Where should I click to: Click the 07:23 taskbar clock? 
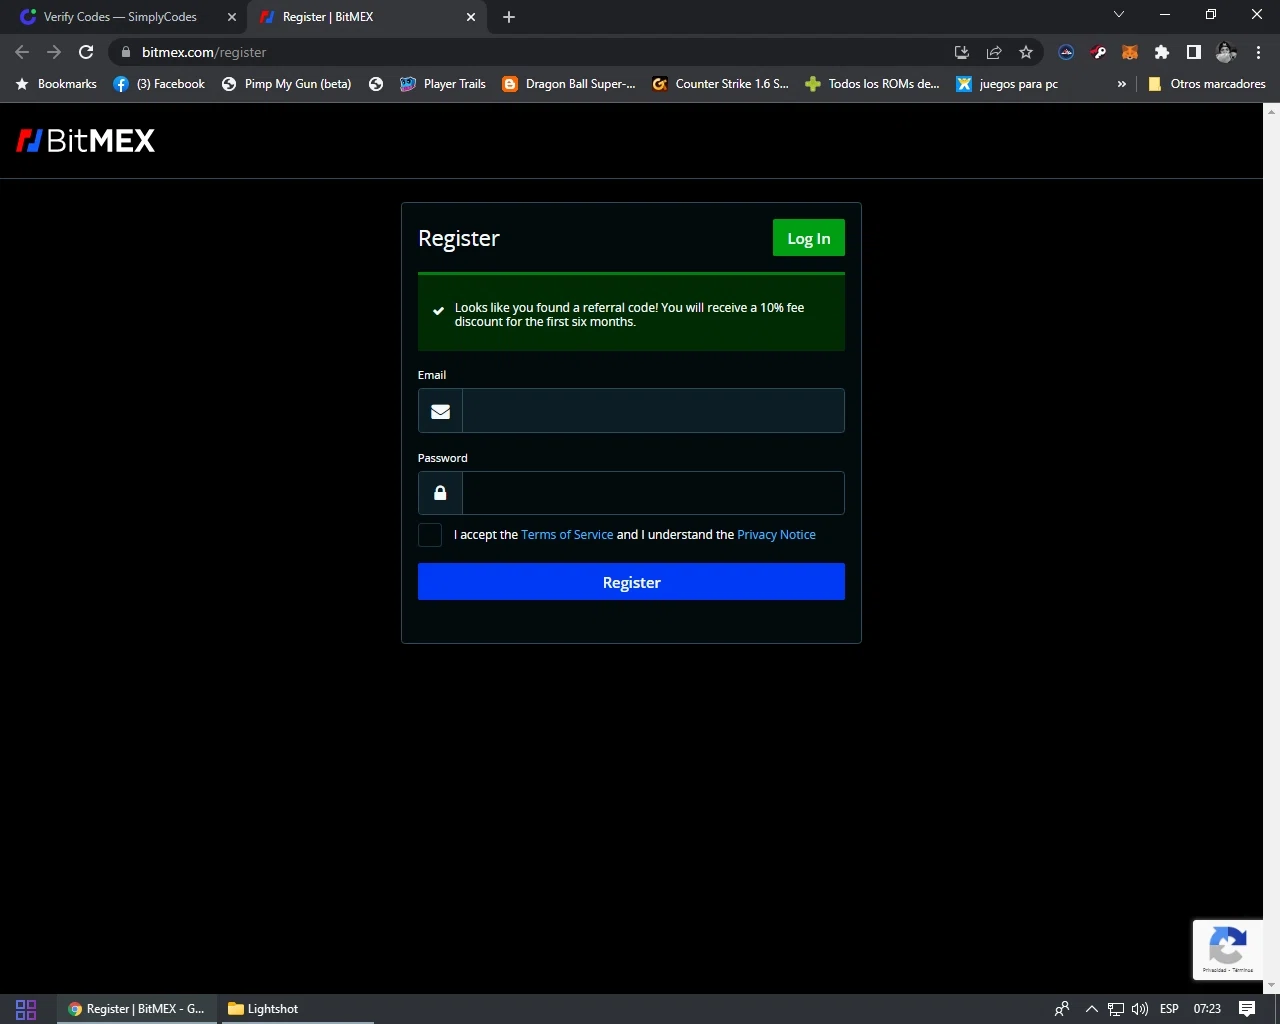1207,1009
